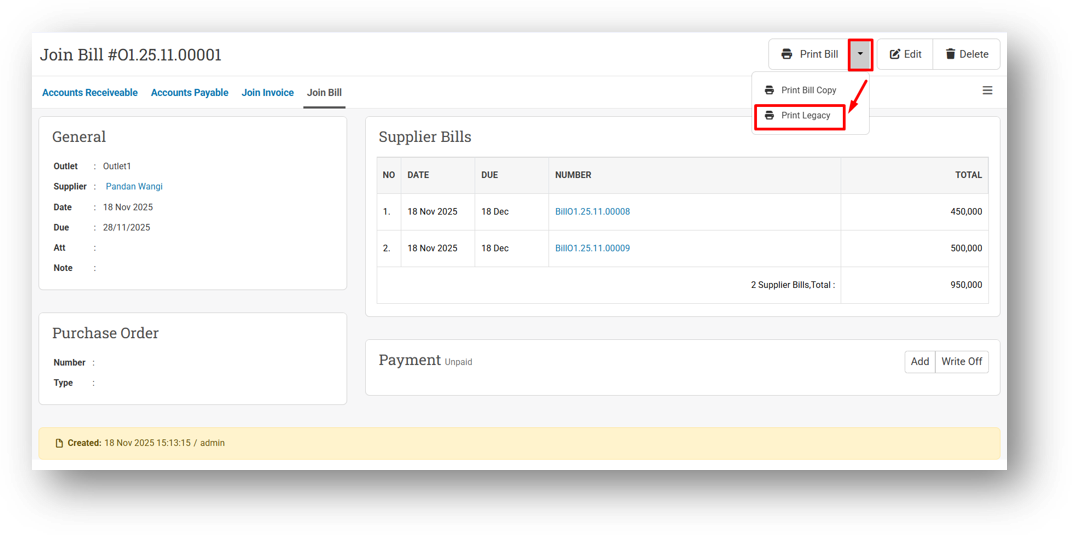
Task: Click the Delete button
Action: coord(966,54)
